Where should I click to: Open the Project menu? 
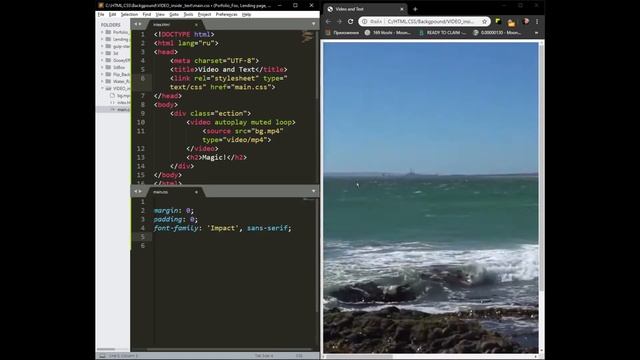pos(204,14)
